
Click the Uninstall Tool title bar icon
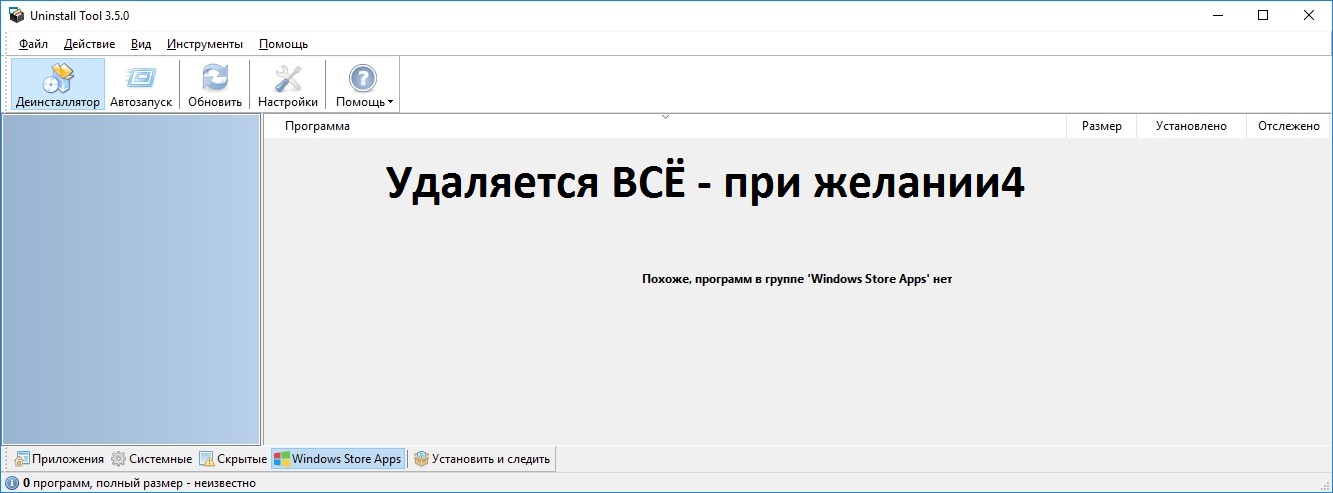click(x=16, y=15)
